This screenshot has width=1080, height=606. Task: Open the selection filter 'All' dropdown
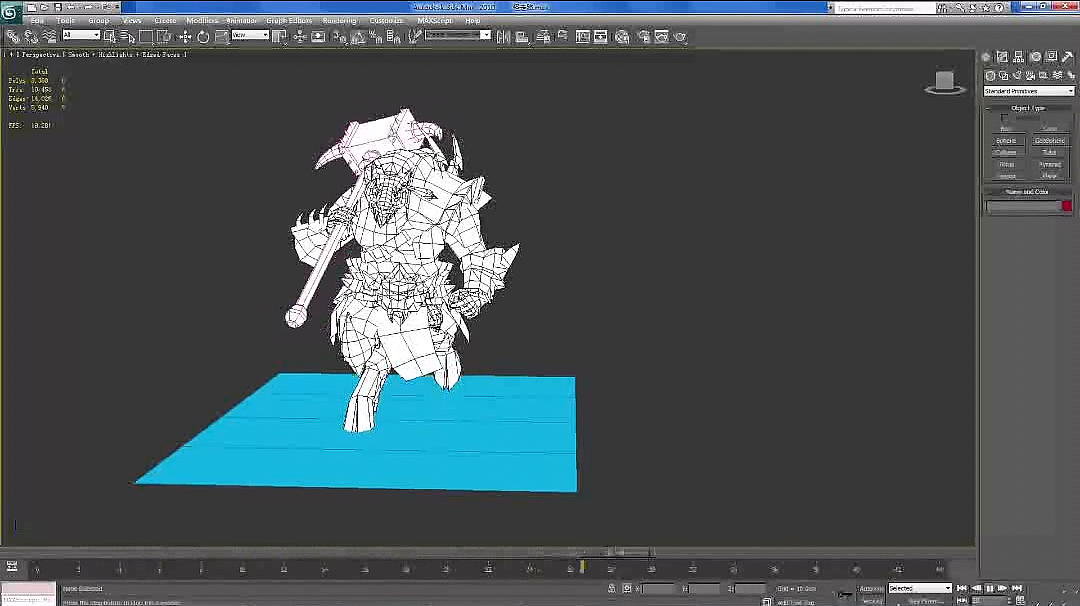tap(81, 35)
